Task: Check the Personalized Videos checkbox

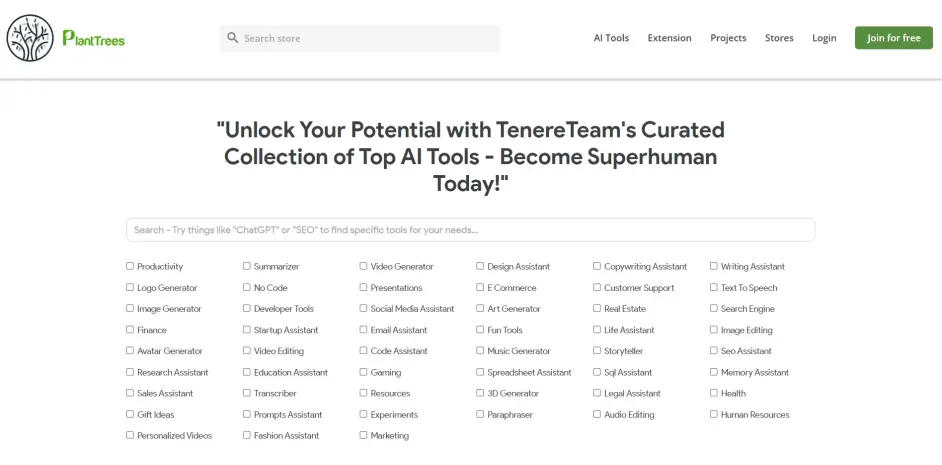Action: [x=130, y=435]
